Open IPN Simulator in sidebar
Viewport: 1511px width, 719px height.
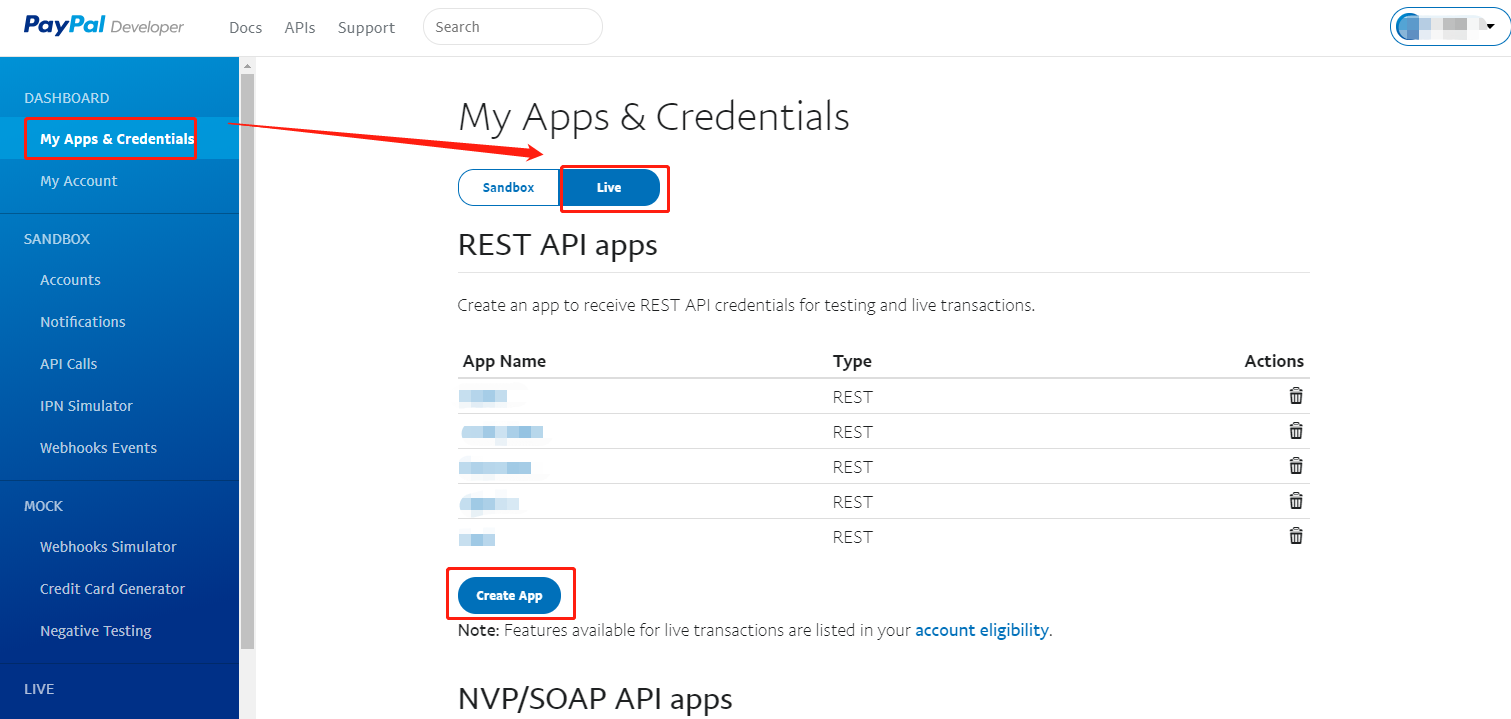tap(86, 406)
